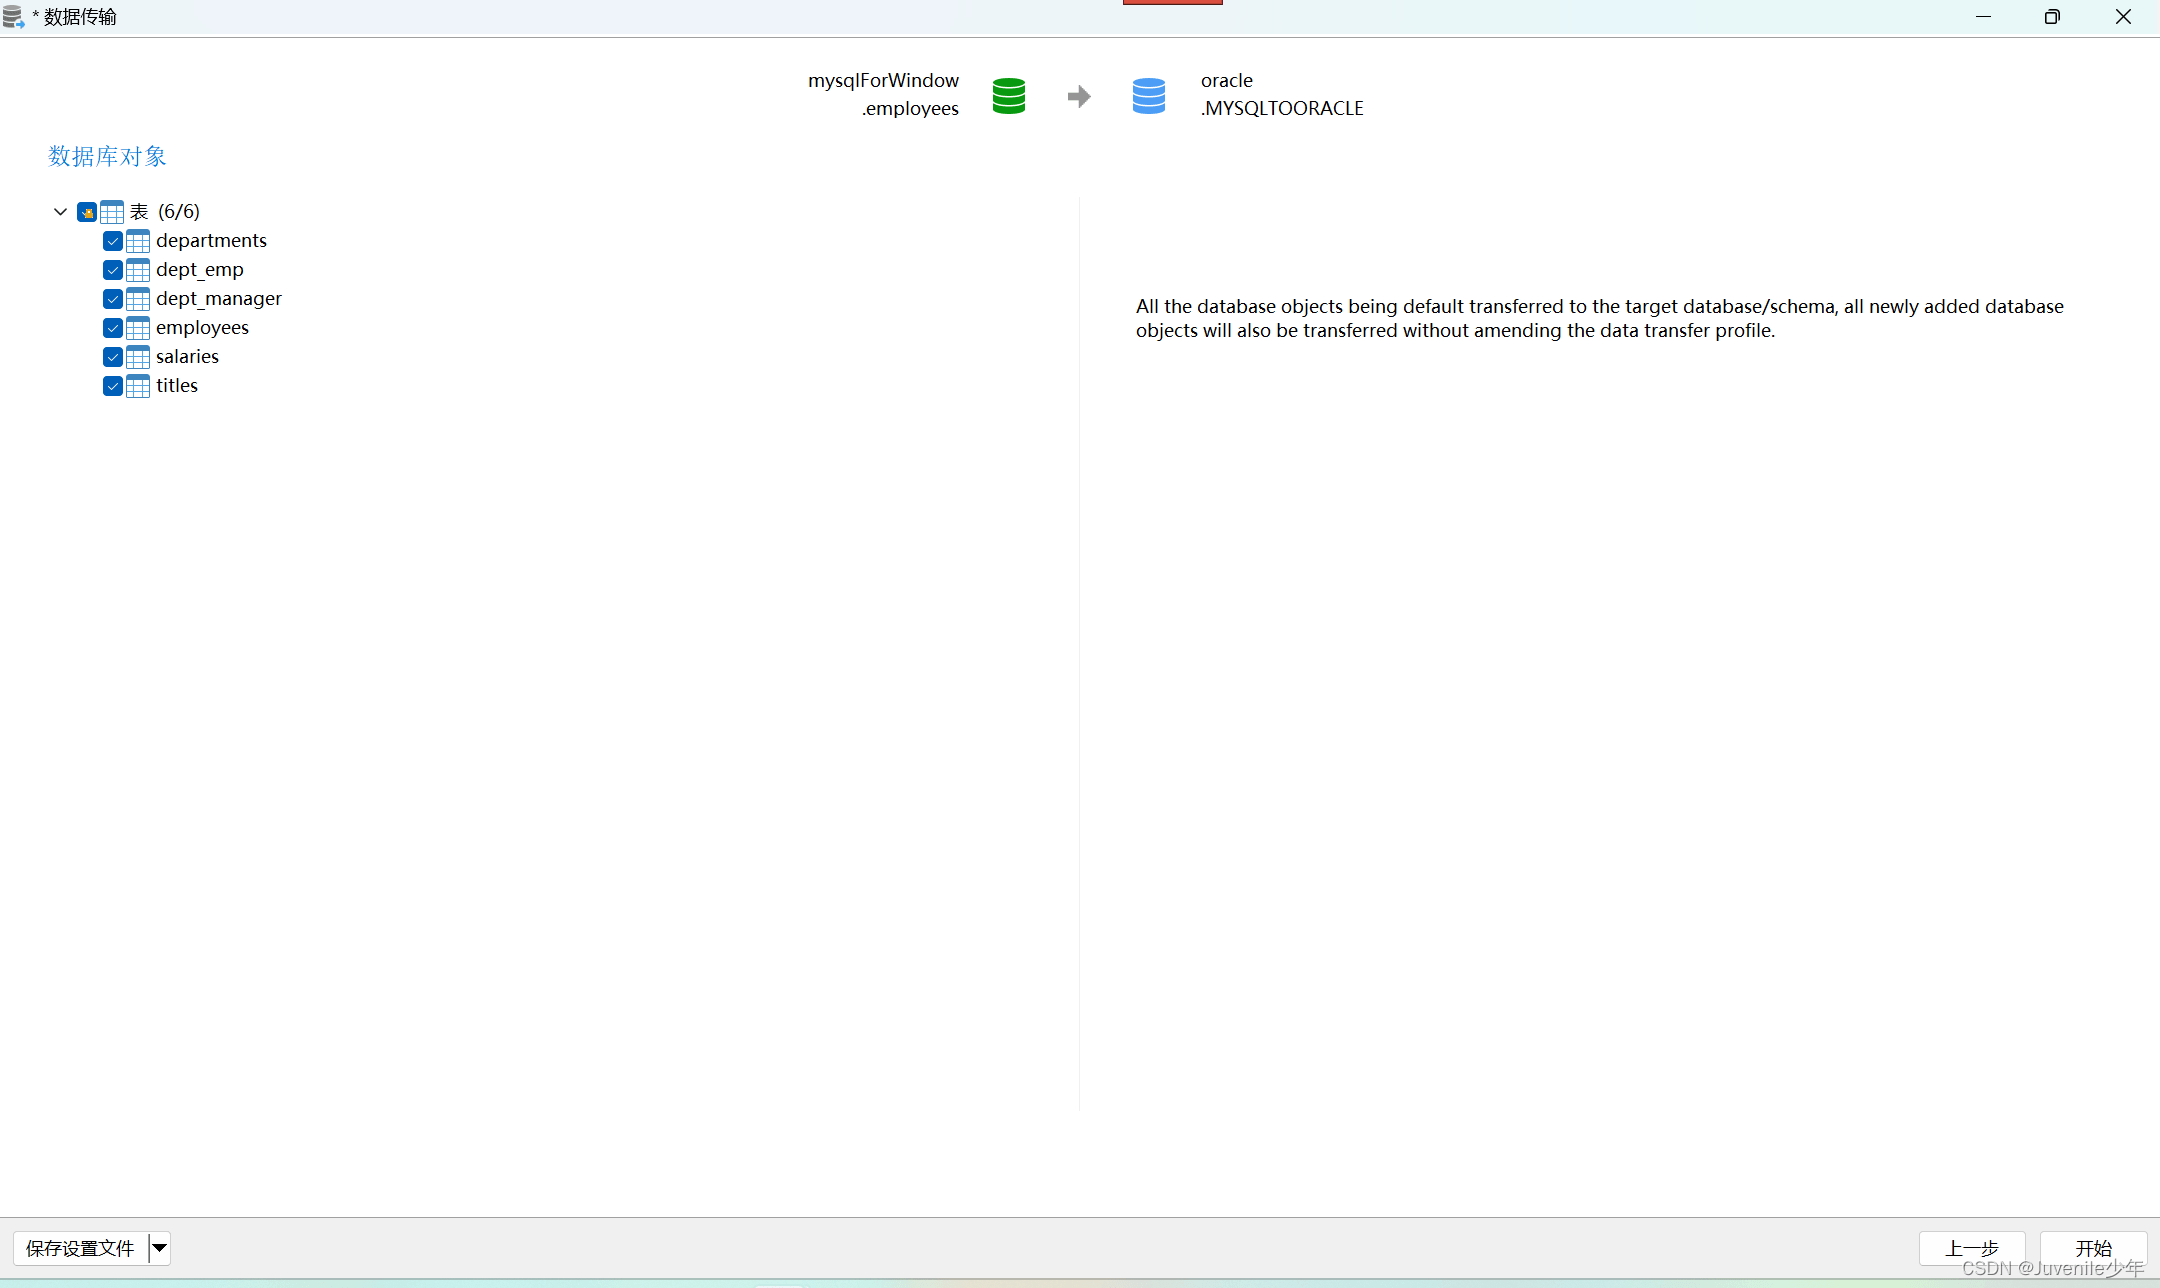The width and height of the screenshot is (2160, 1288).
Task: Uncheck the departments table checkbox
Action: (113, 241)
